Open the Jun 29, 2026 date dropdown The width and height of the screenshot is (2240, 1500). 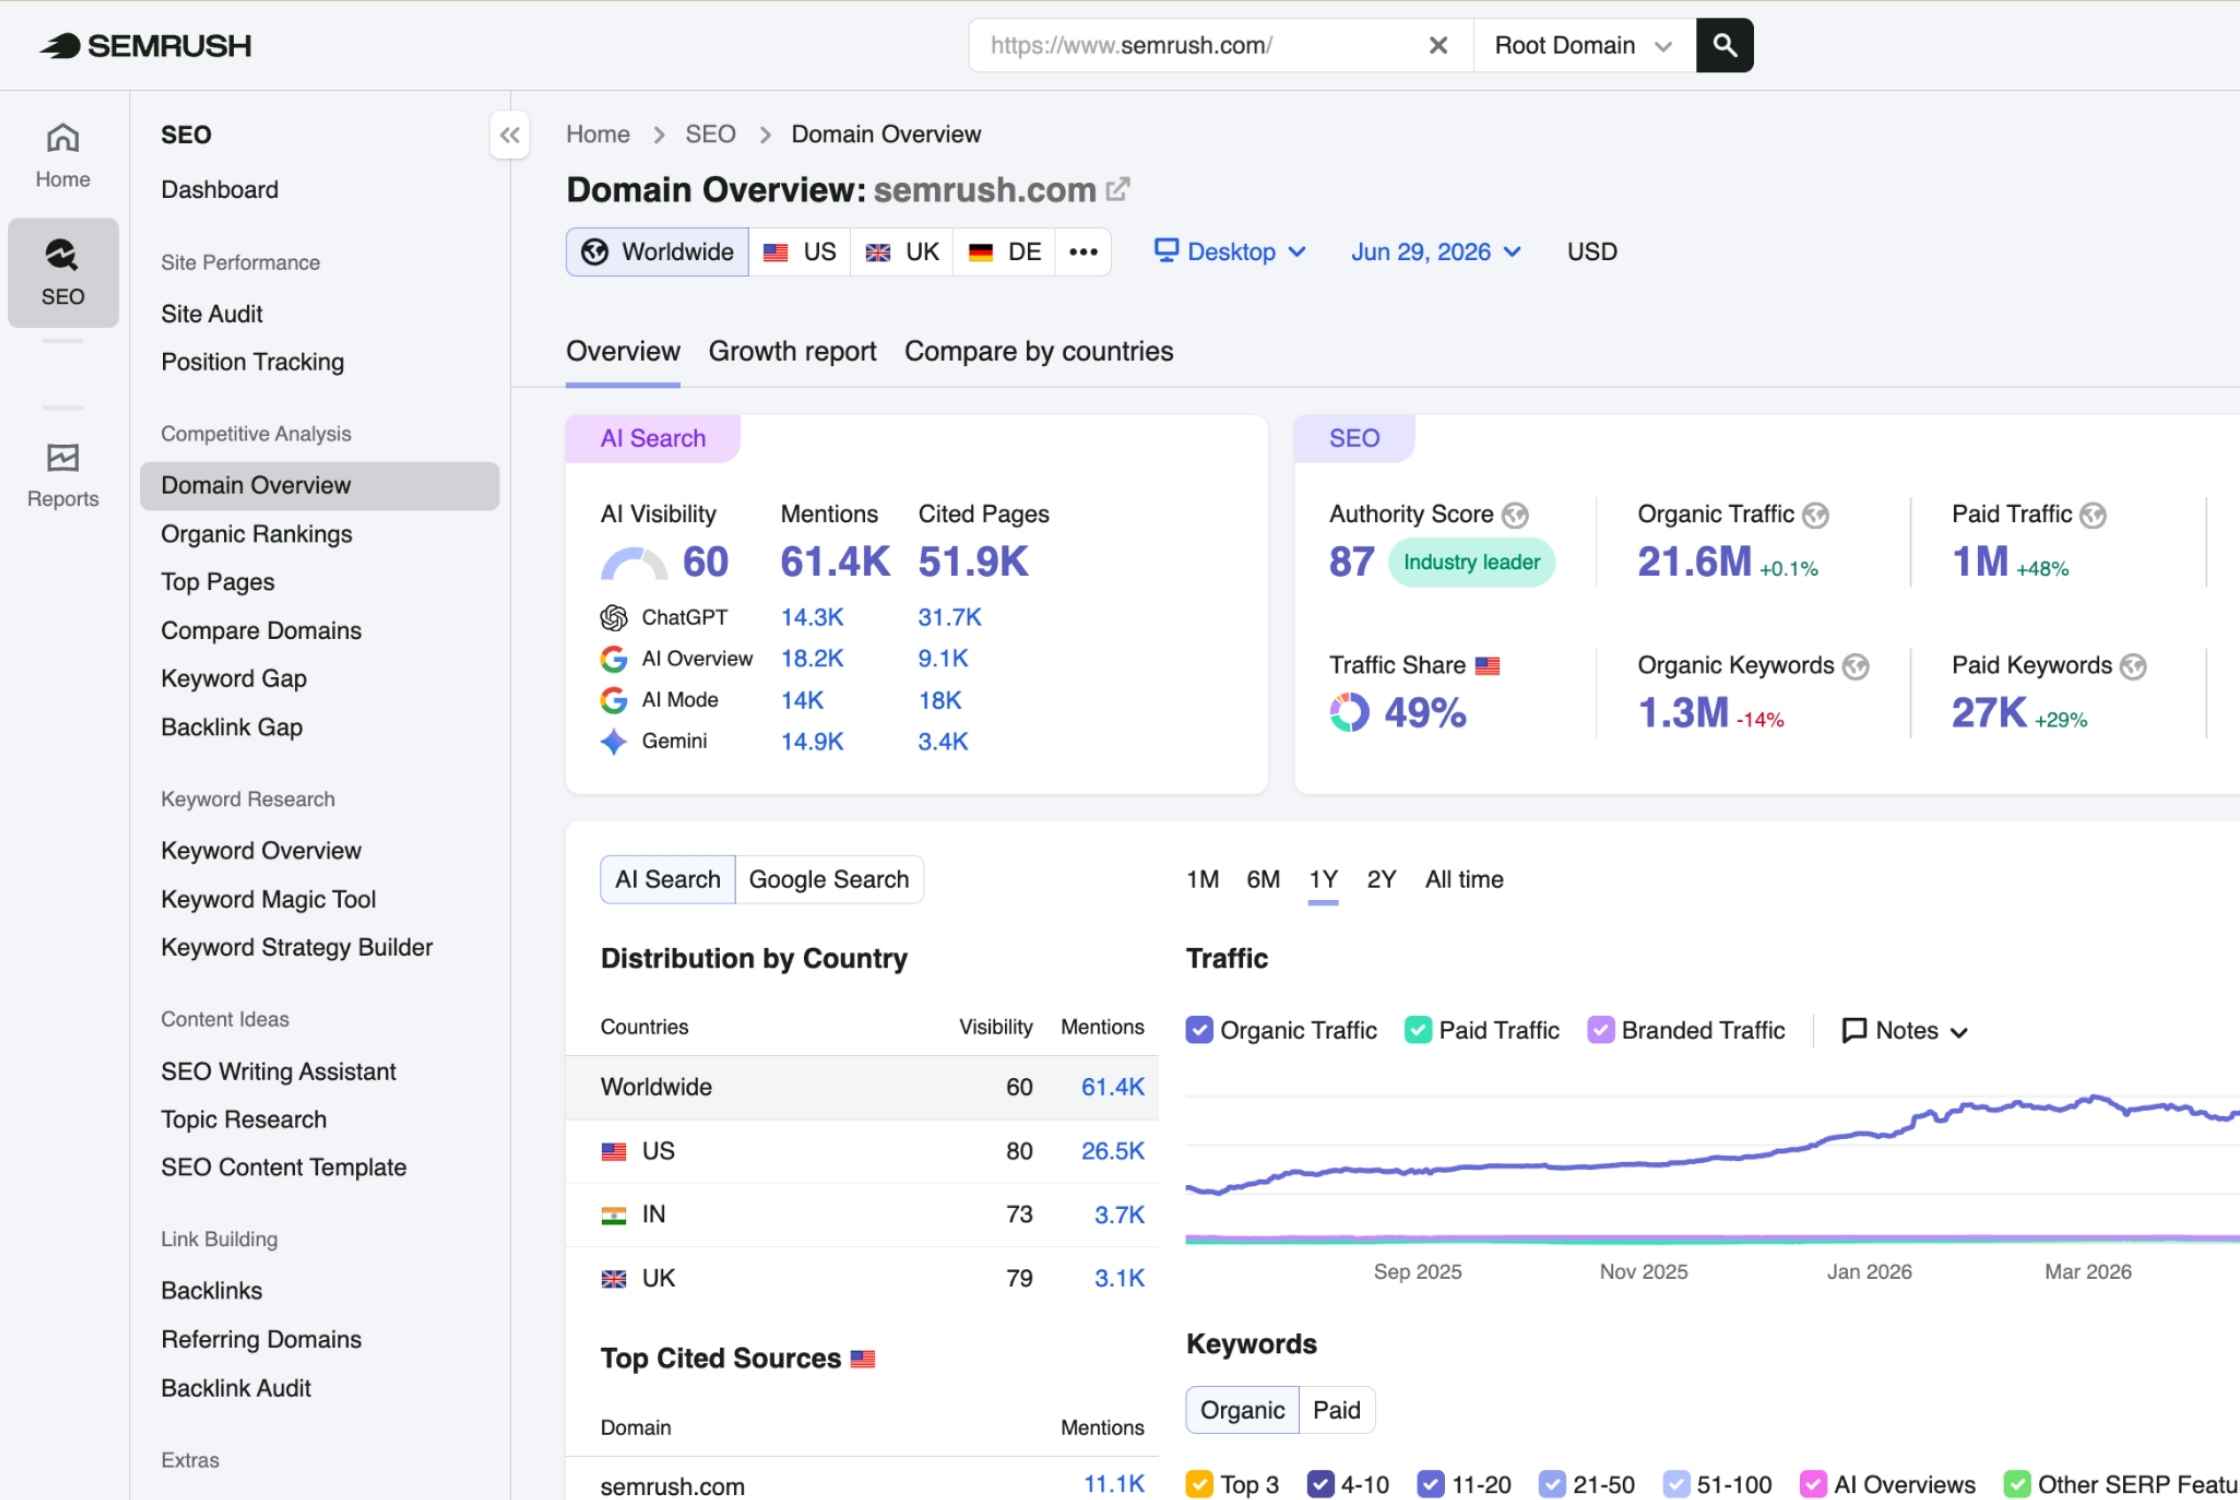[1436, 252]
